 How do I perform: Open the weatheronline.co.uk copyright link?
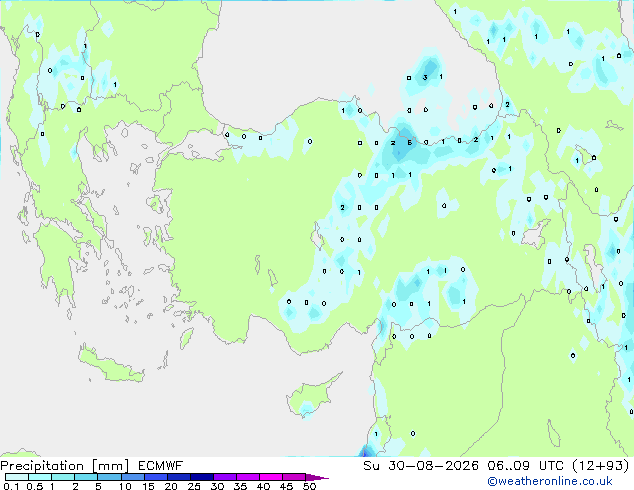549,481
